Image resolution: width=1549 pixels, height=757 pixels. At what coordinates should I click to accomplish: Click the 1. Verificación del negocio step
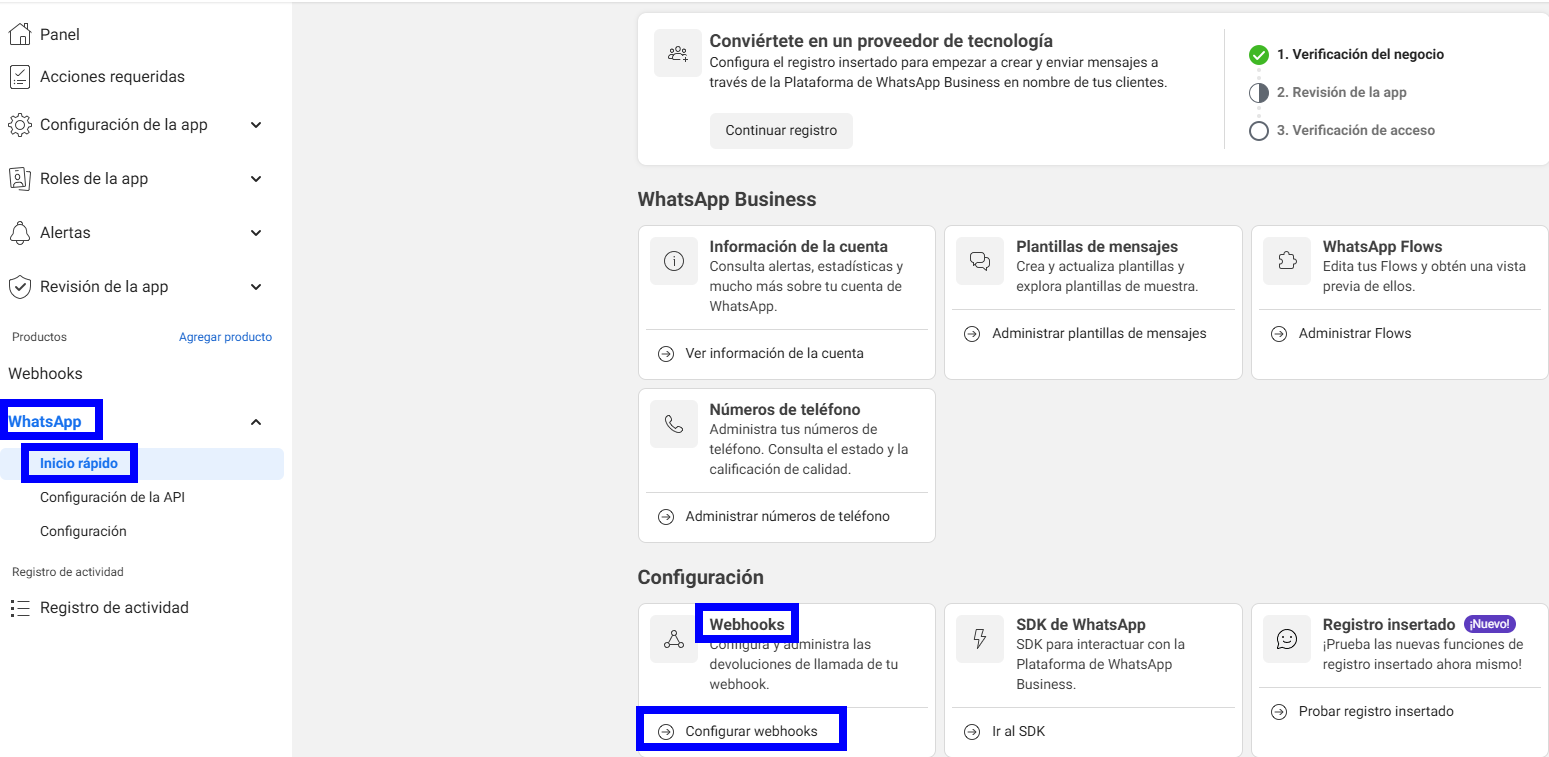(1360, 55)
